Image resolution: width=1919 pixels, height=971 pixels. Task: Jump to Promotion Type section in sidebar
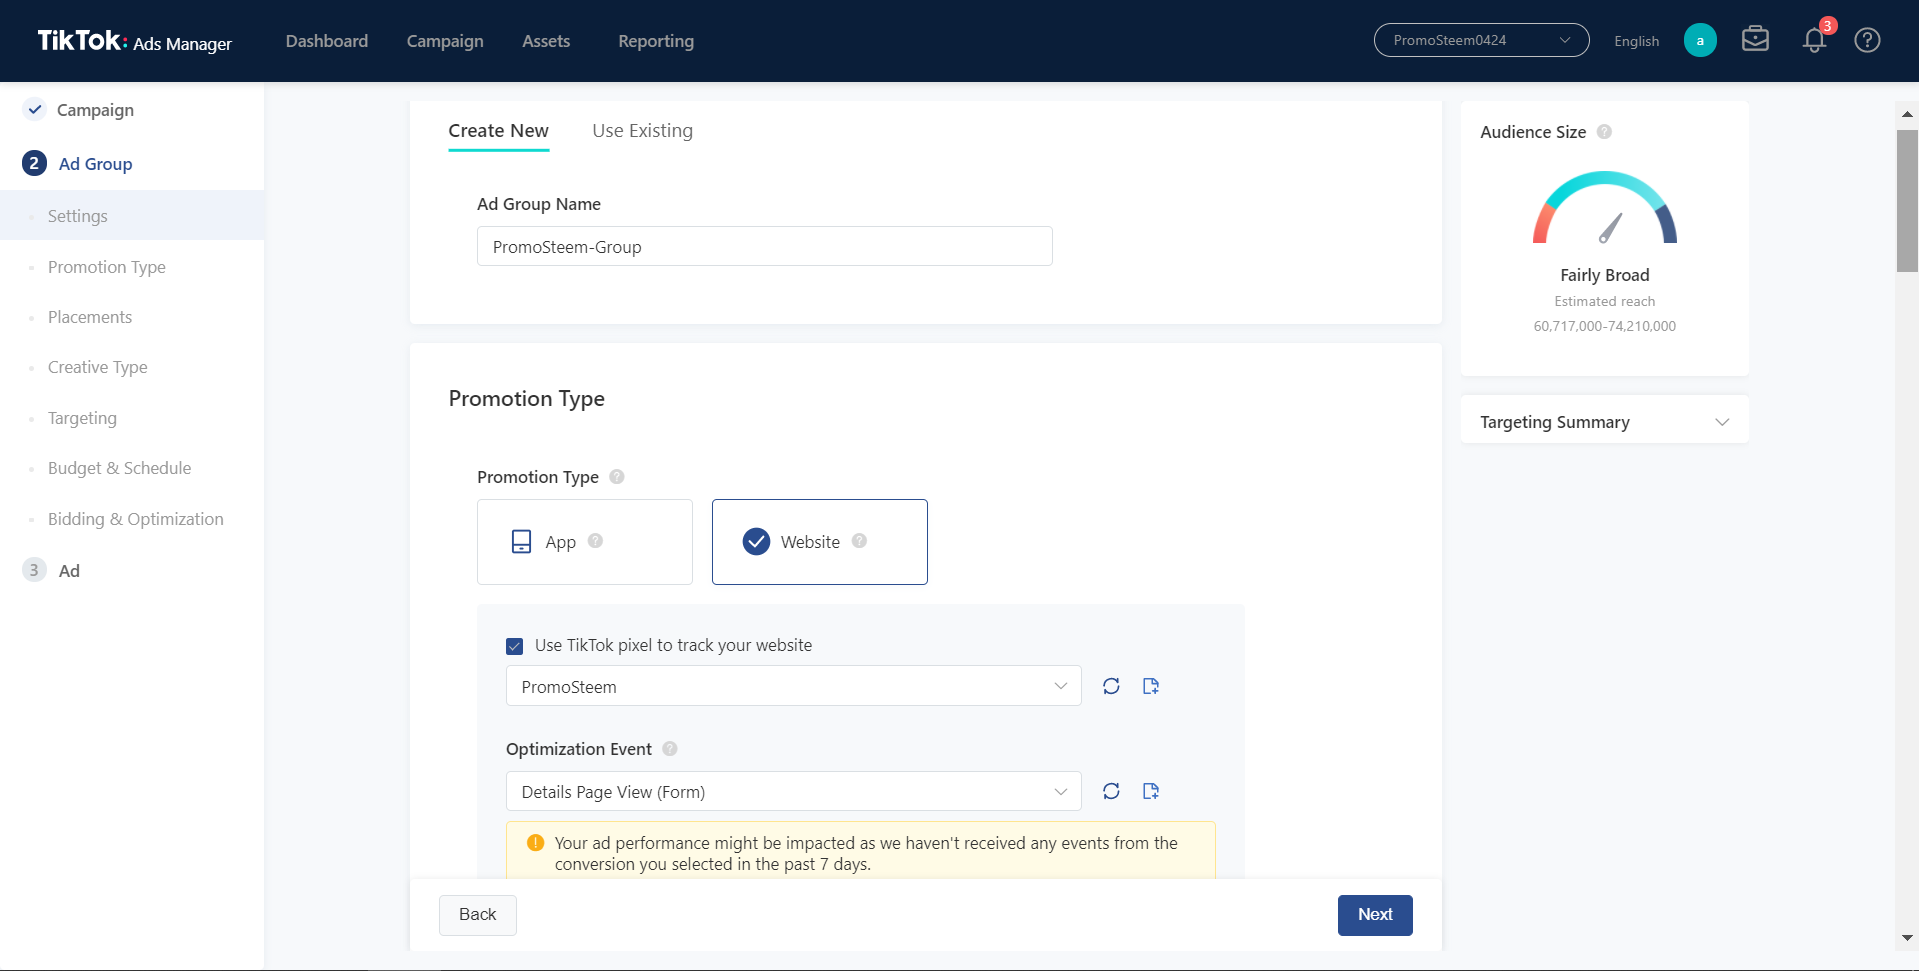pos(107,267)
